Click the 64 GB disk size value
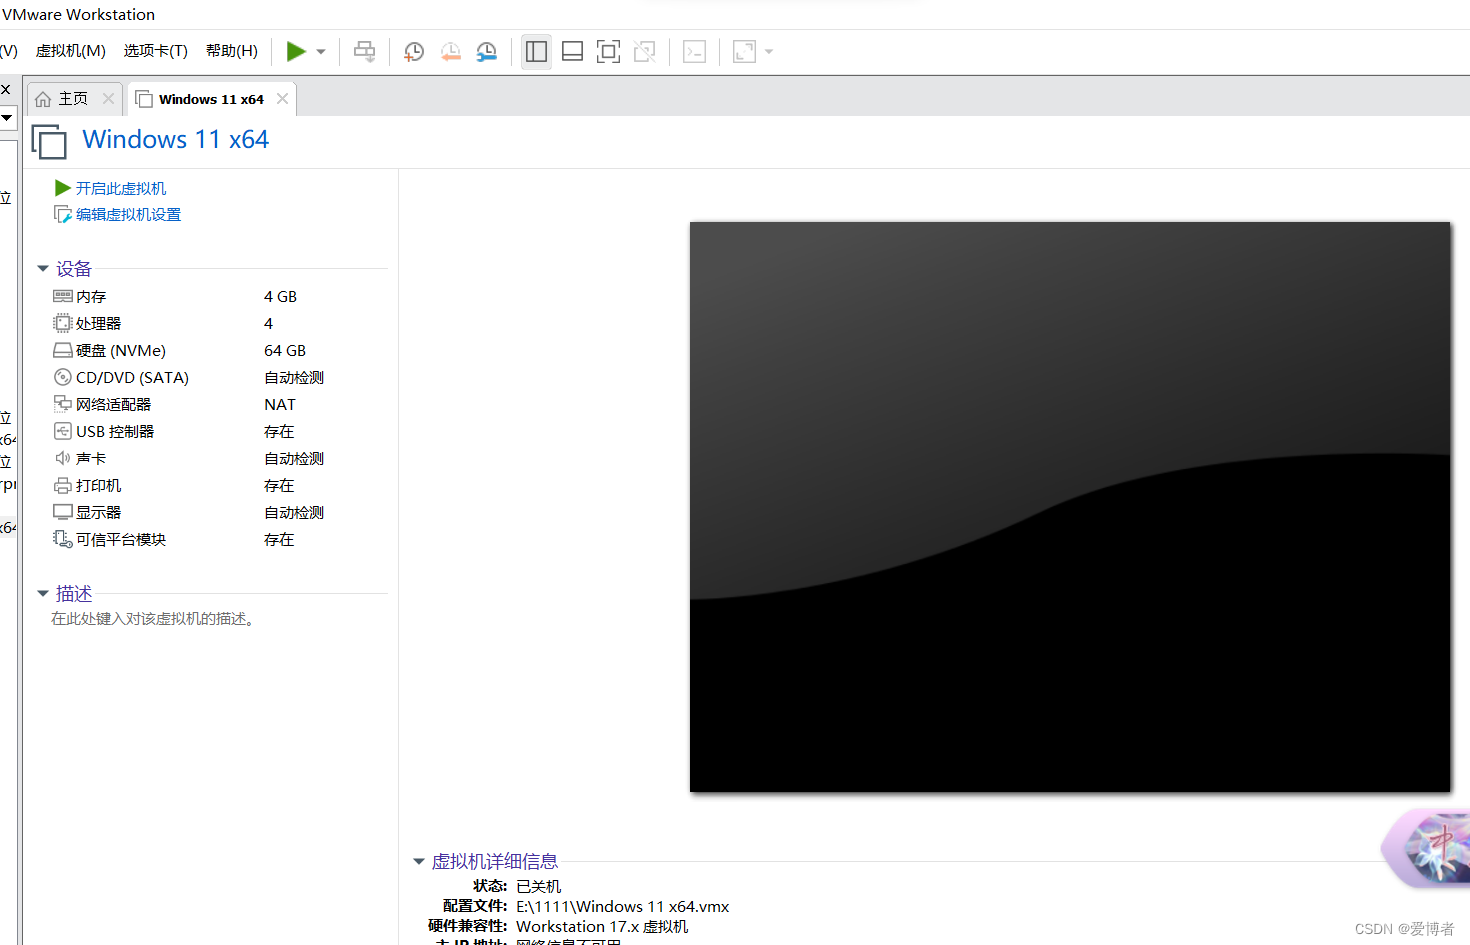 (x=285, y=351)
